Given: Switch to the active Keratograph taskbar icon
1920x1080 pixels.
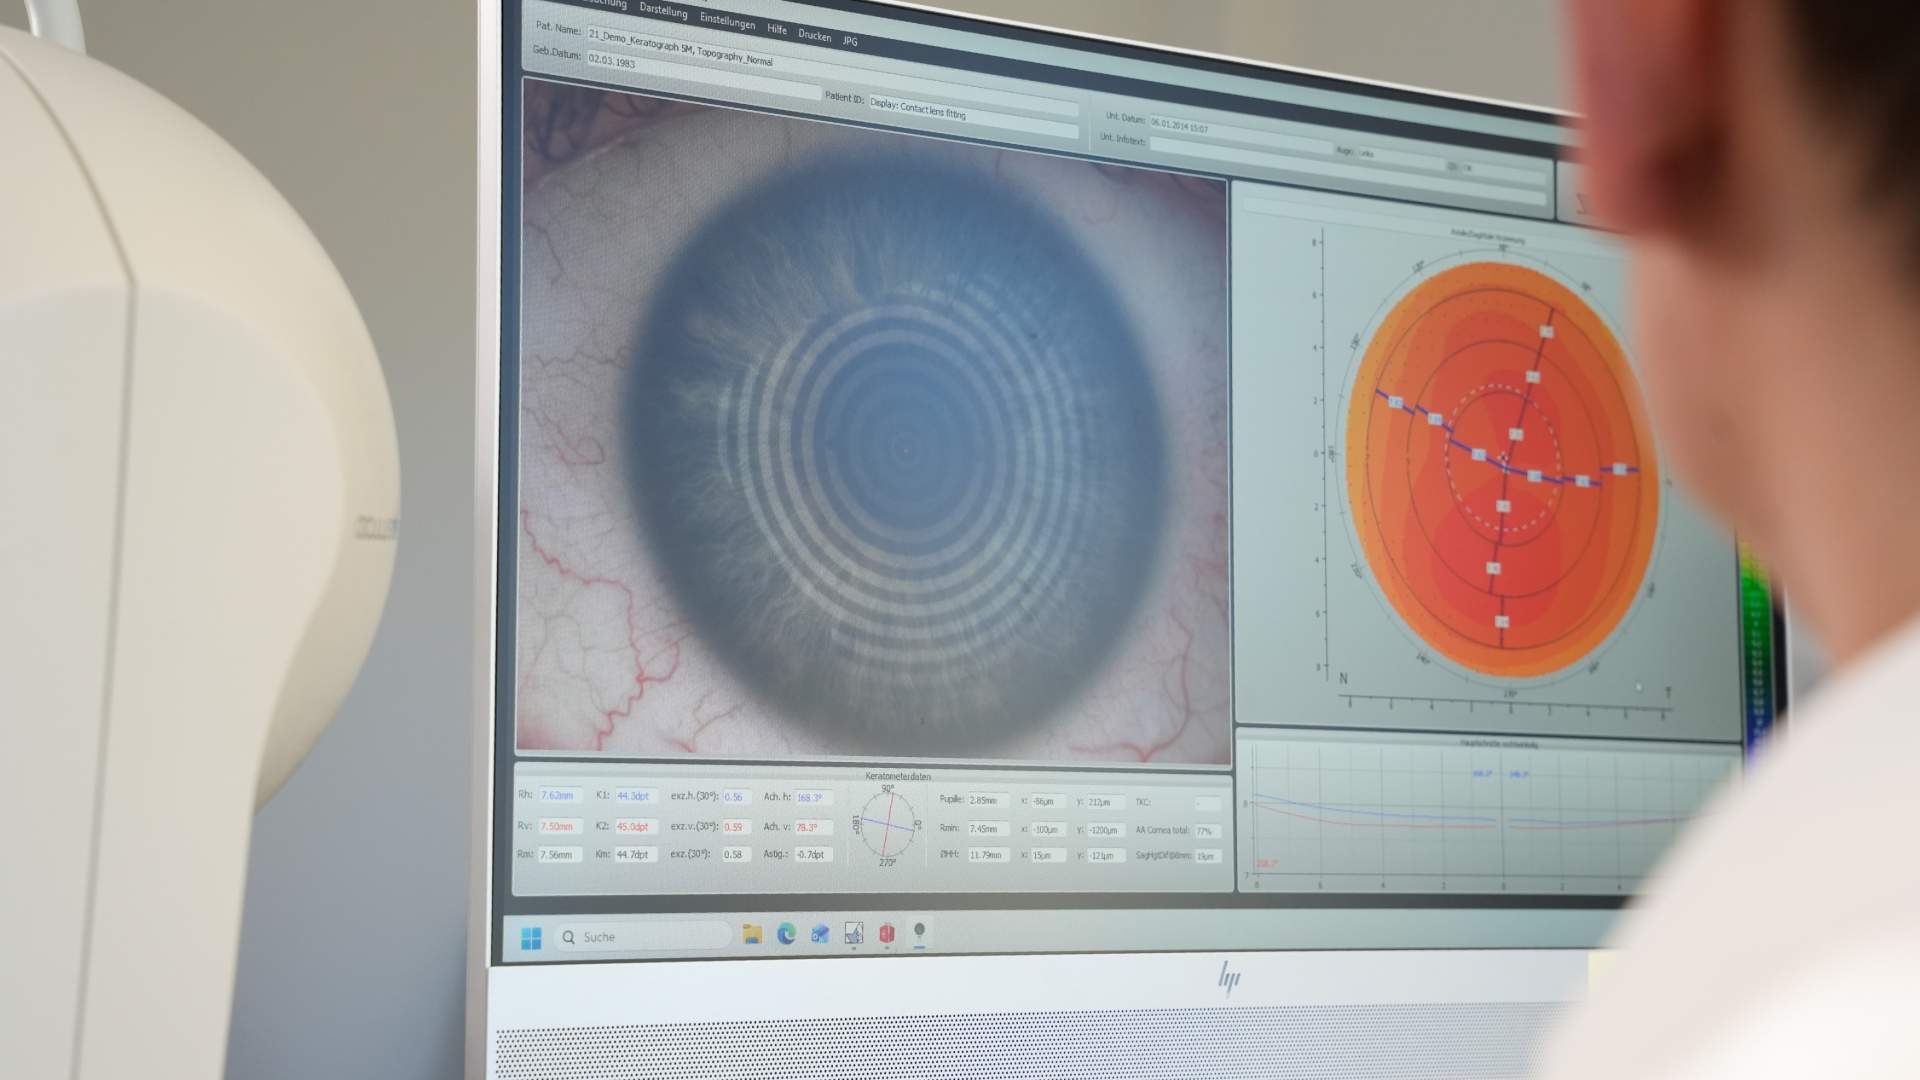Looking at the screenshot, I should [x=919, y=932].
